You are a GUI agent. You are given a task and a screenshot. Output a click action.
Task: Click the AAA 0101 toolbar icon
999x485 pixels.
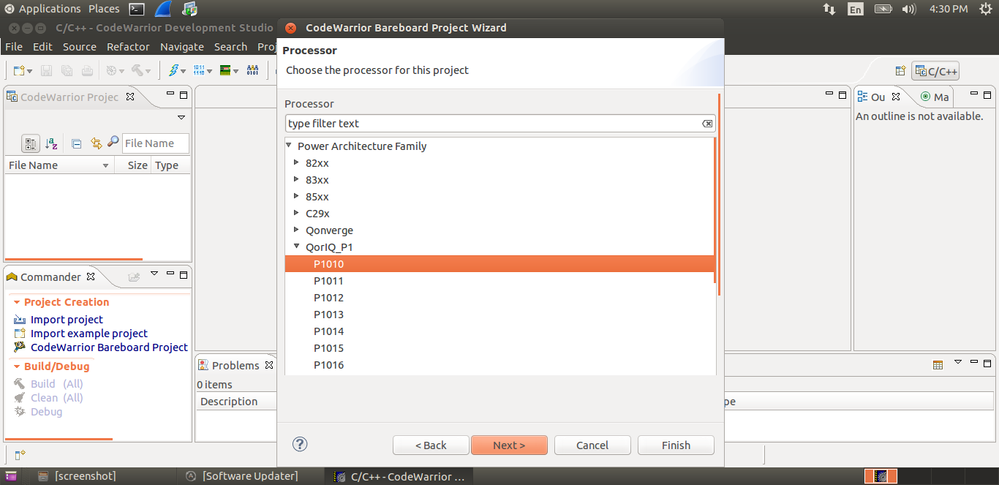pos(252,71)
